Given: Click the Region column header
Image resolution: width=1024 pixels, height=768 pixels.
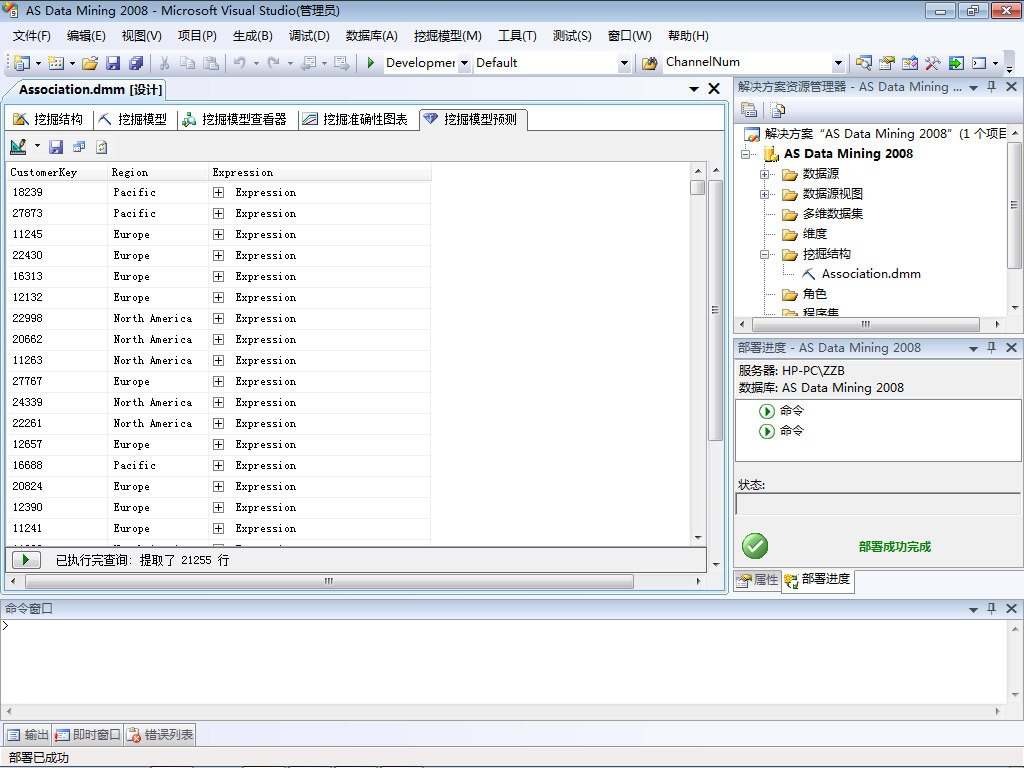Looking at the screenshot, I should [x=158, y=172].
